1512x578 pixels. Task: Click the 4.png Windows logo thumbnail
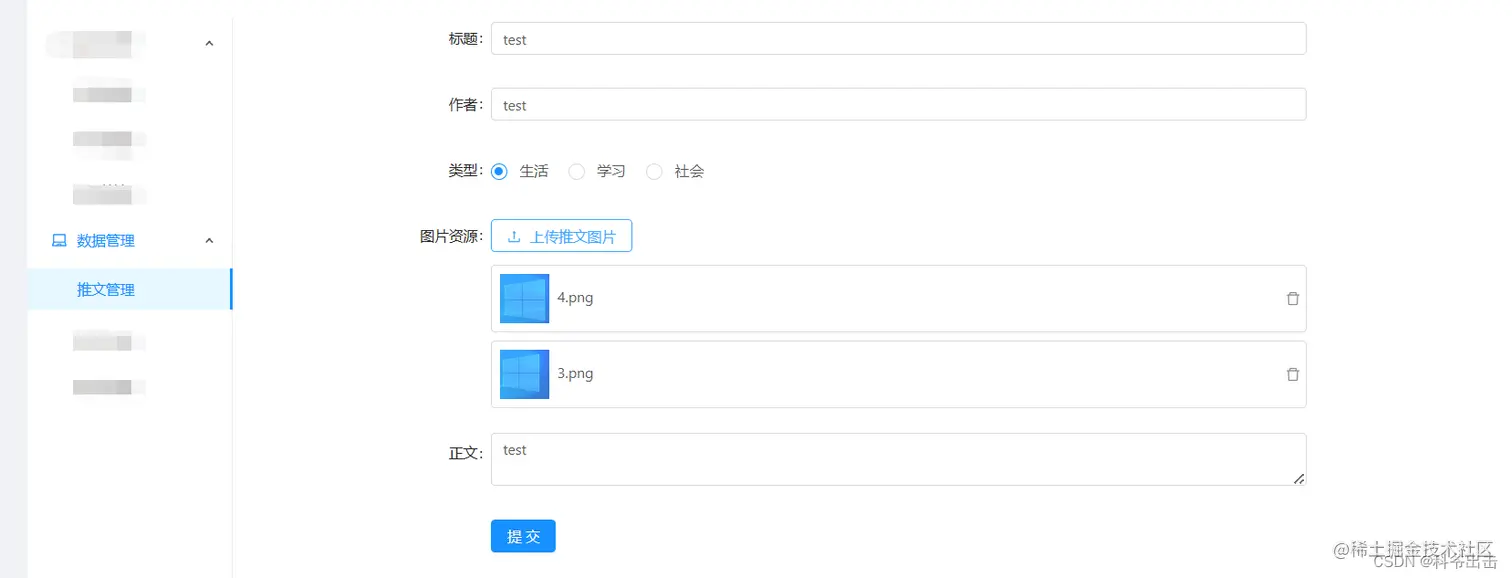click(524, 298)
